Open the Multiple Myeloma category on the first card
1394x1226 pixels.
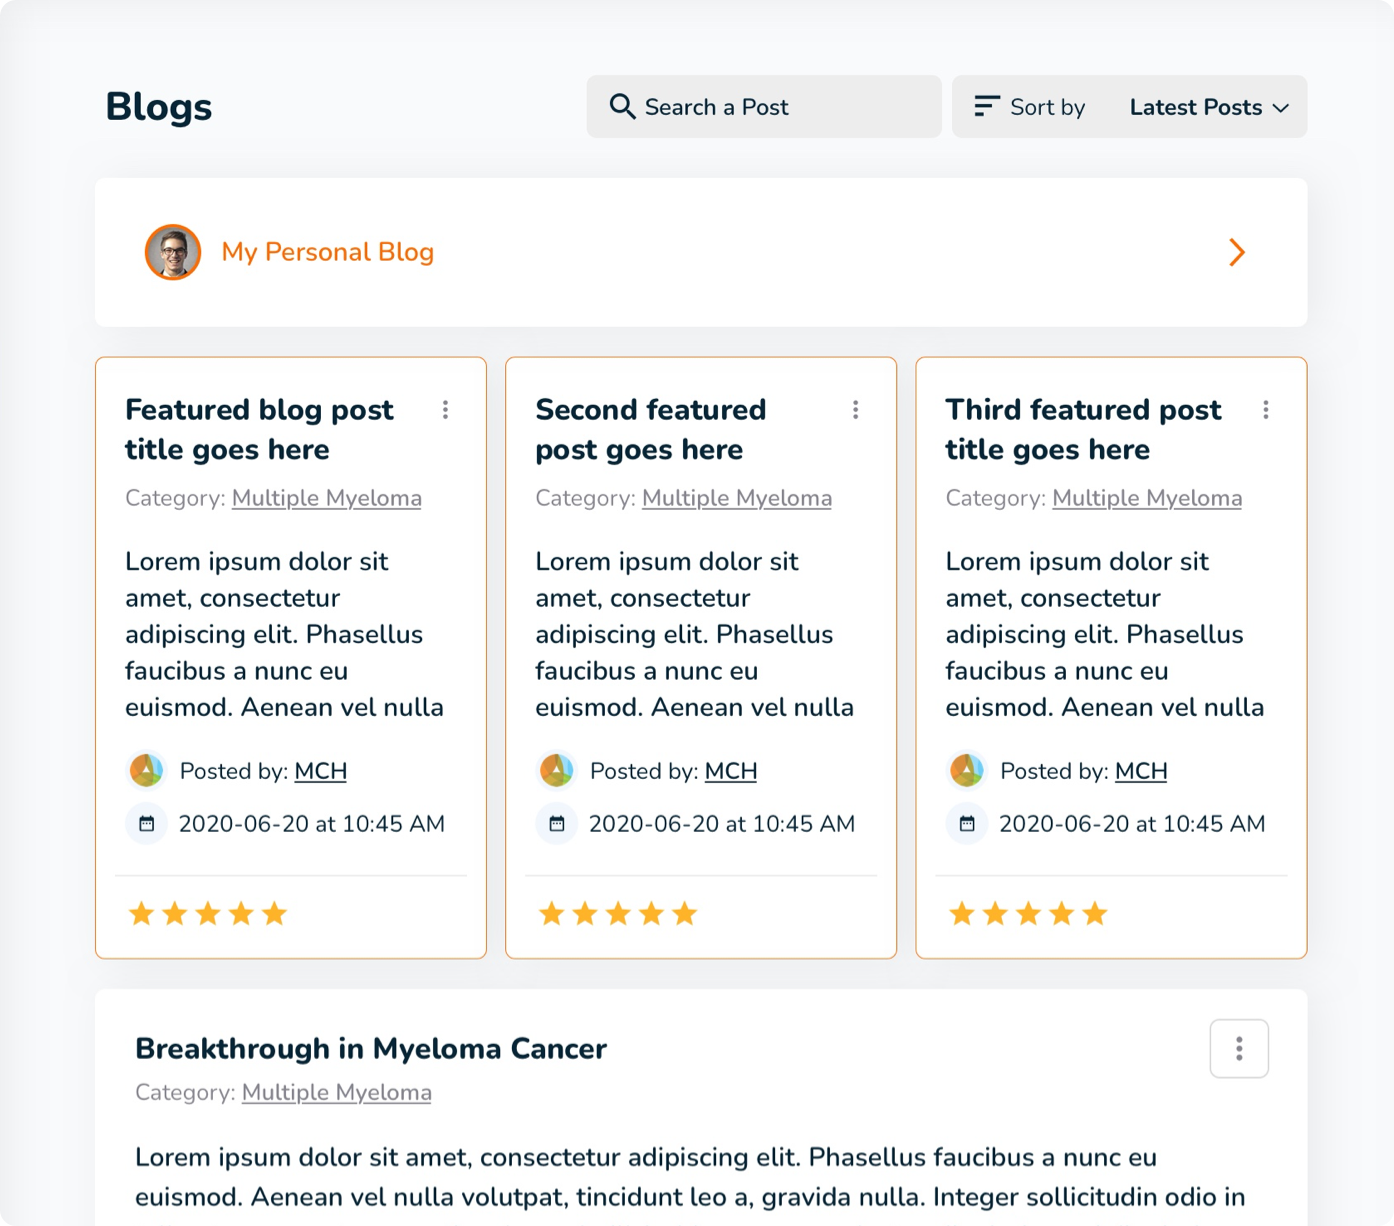click(327, 498)
